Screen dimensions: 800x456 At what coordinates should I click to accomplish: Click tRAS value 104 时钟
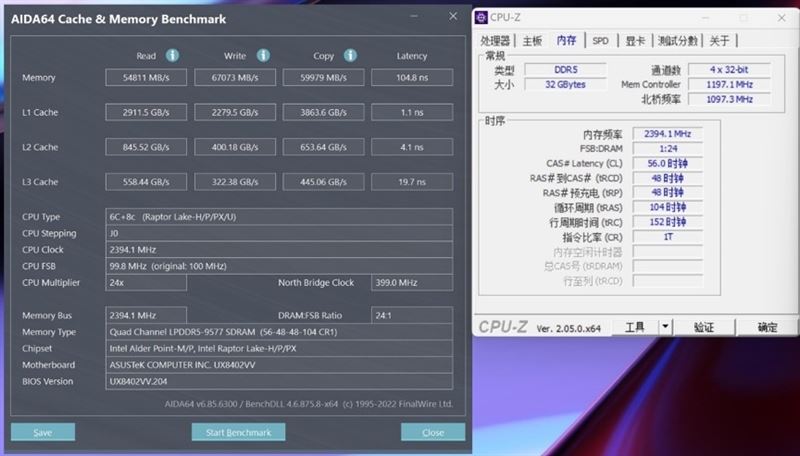point(668,207)
